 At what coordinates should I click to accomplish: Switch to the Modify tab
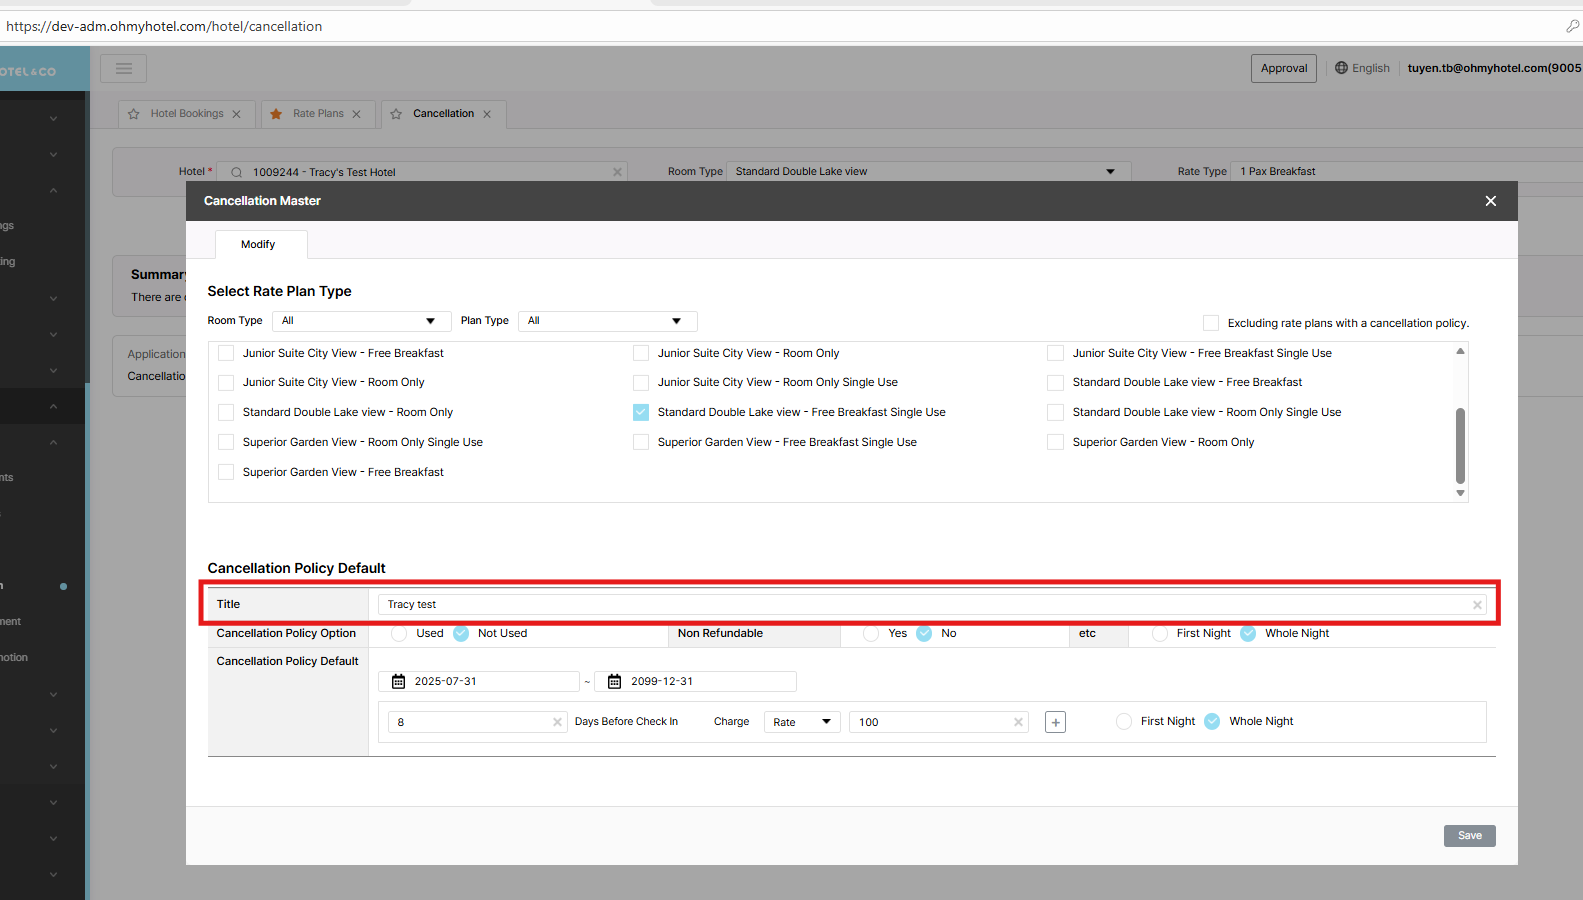(258, 245)
